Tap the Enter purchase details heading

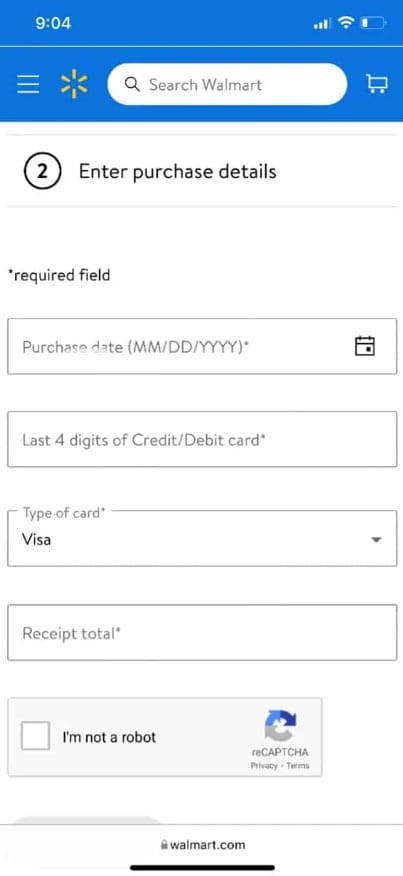178,172
